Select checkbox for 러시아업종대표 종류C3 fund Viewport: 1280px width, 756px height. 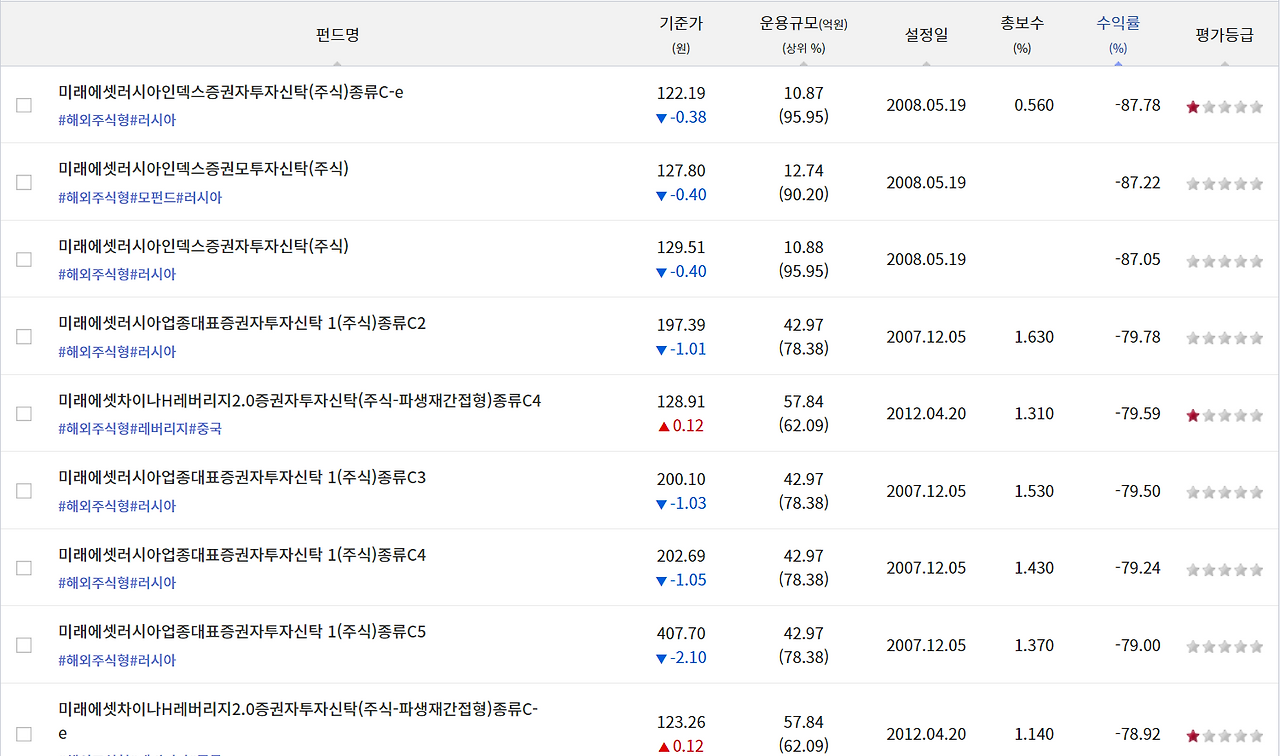click(x=24, y=491)
